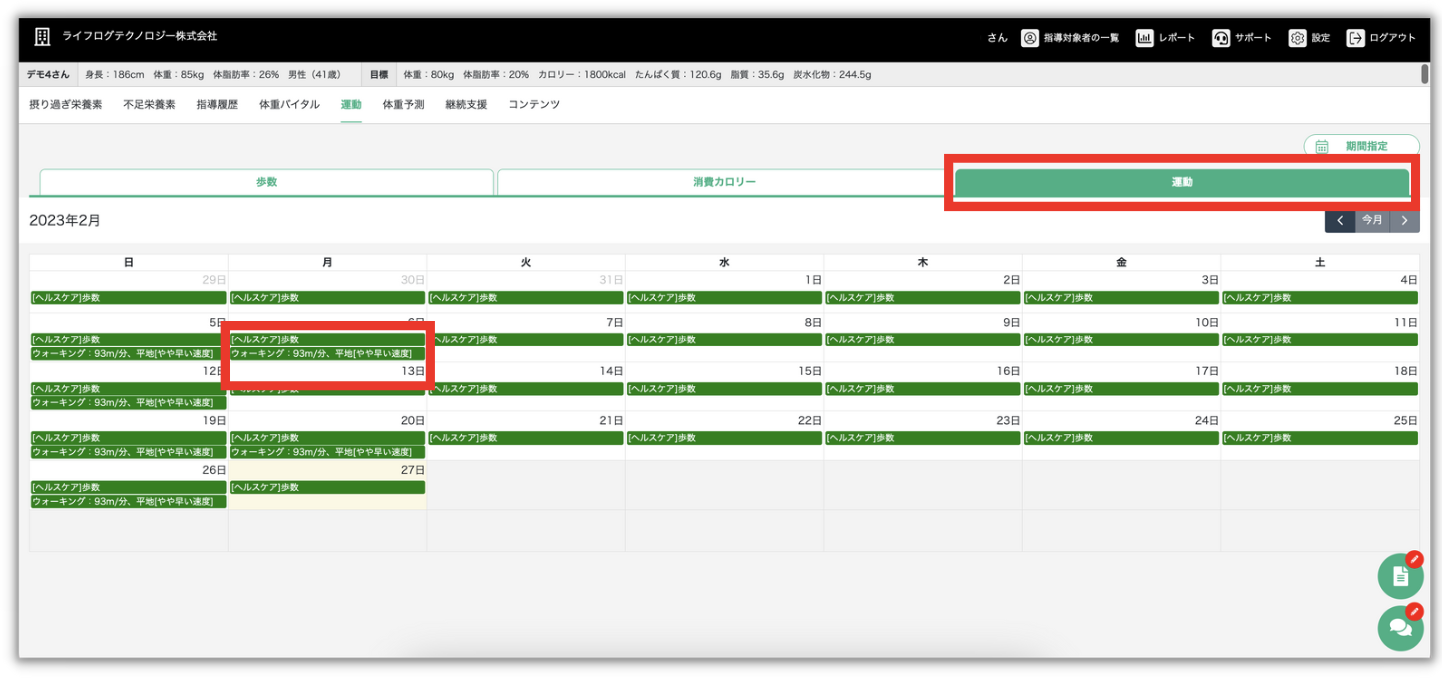Open 体重バイタル in navigation menu
Image resolution: width=1442 pixels, height=678 pixels.
[x=289, y=104]
